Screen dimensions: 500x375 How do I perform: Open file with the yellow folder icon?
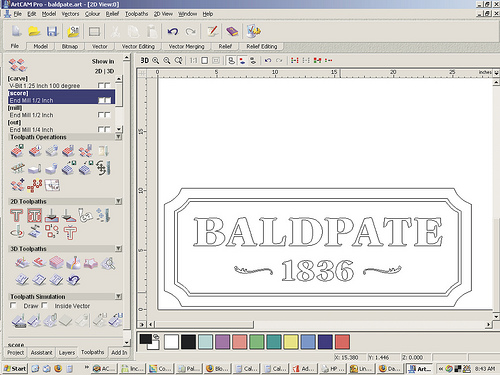[34, 31]
